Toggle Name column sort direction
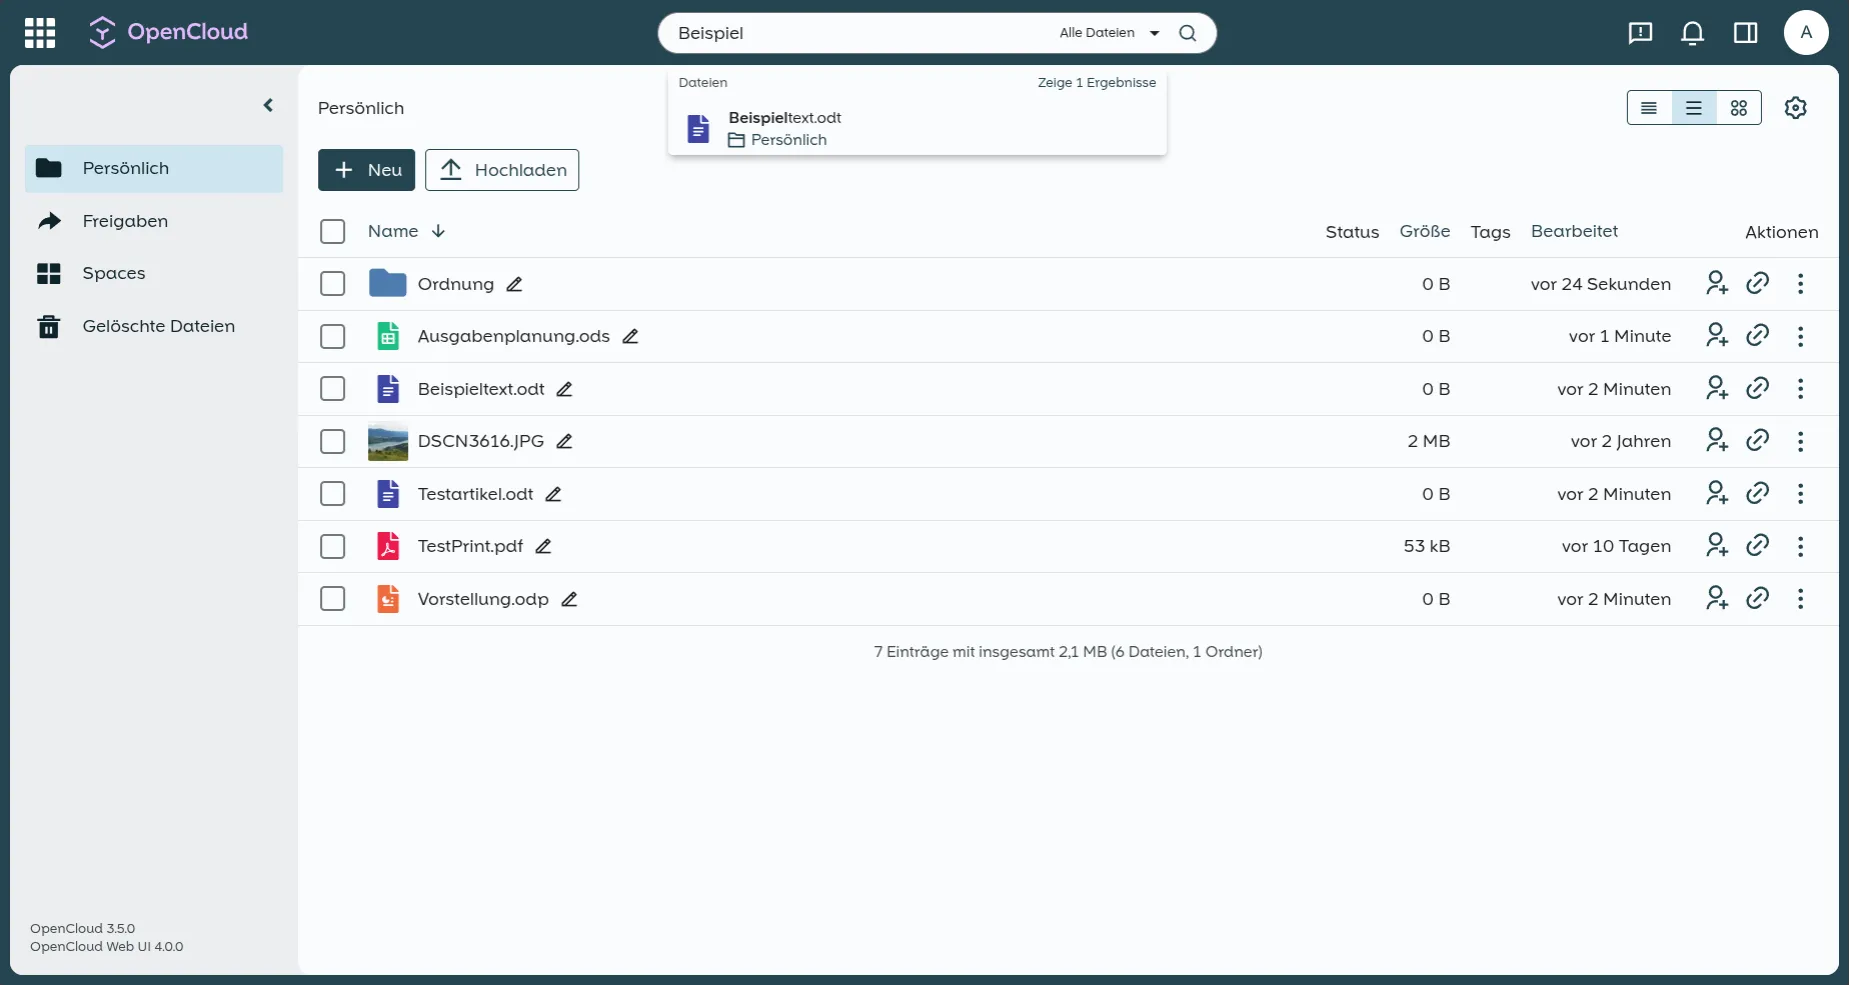This screenshot has width=1849, height=985. tap(438, 231)
